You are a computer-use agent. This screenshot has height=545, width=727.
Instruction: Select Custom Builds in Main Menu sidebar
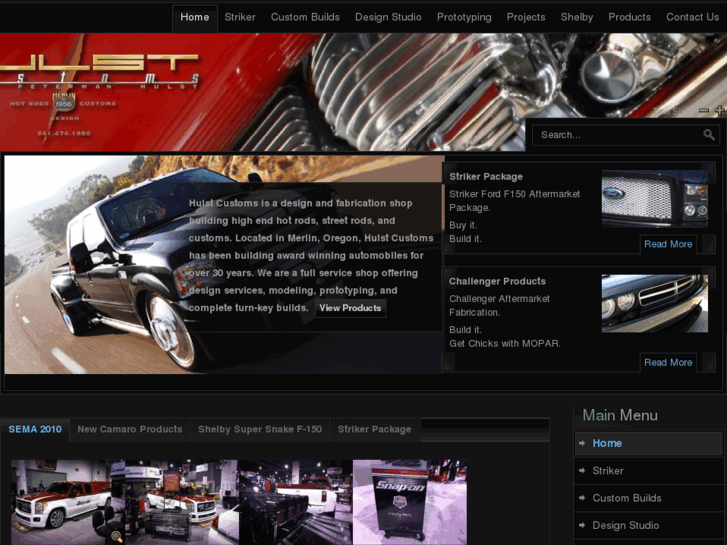coord(648,498)
